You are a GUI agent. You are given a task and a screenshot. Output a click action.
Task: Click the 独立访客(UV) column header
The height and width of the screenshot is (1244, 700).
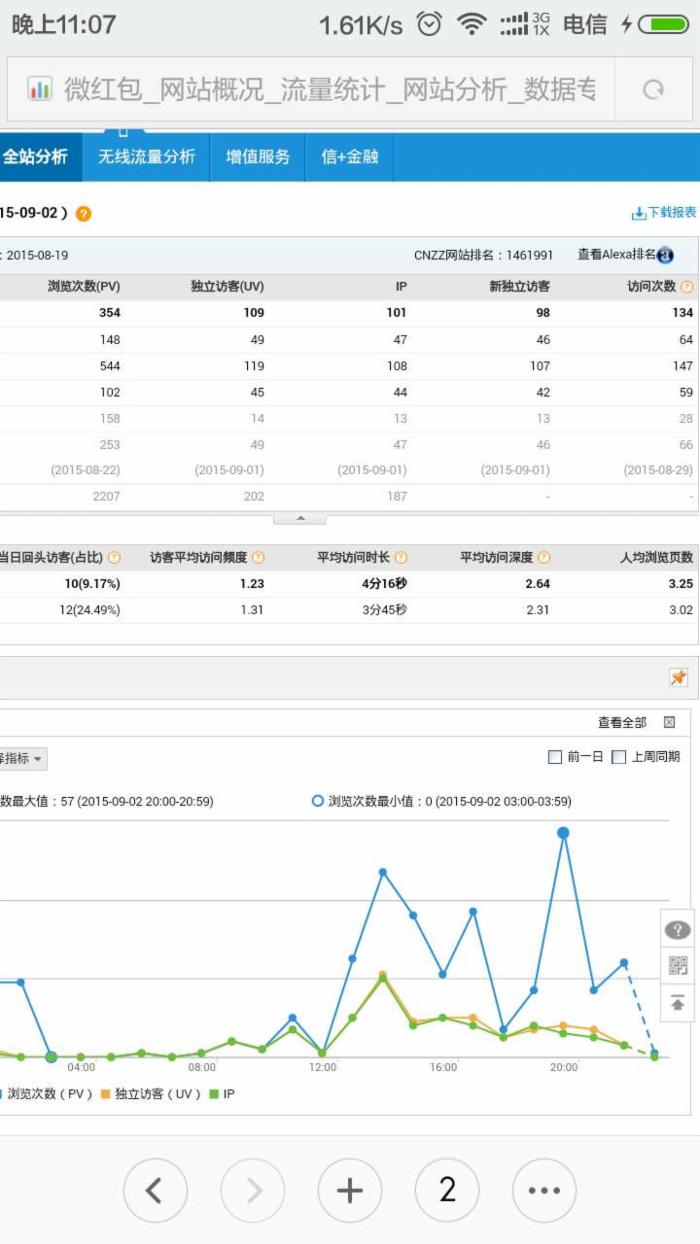[228, 287]
